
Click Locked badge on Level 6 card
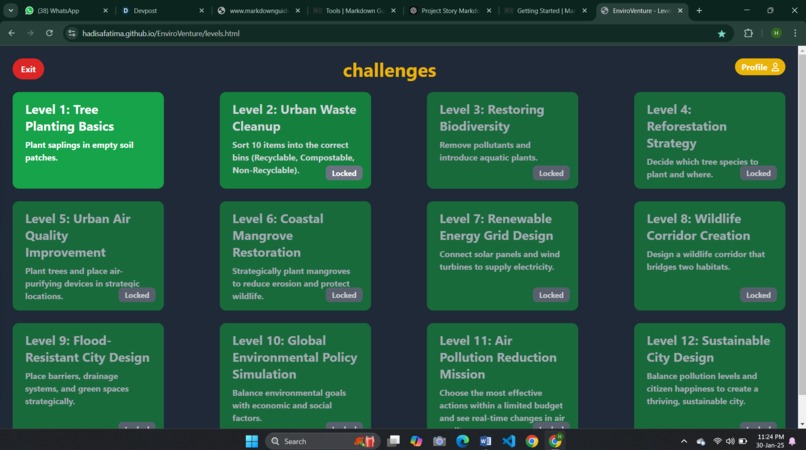(x=344, y=295)
